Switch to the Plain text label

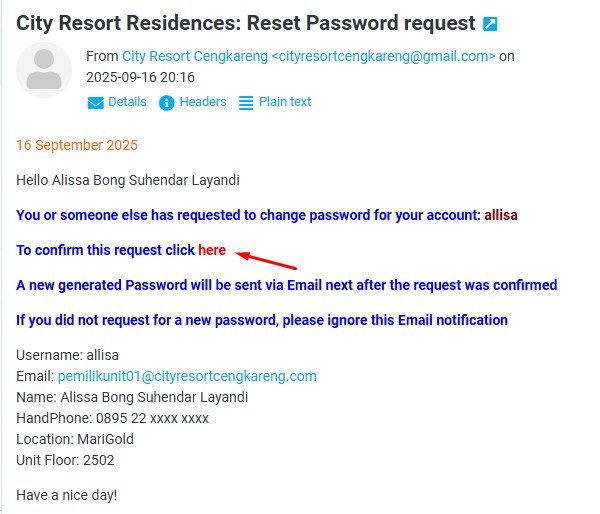(x=285, y=102)
